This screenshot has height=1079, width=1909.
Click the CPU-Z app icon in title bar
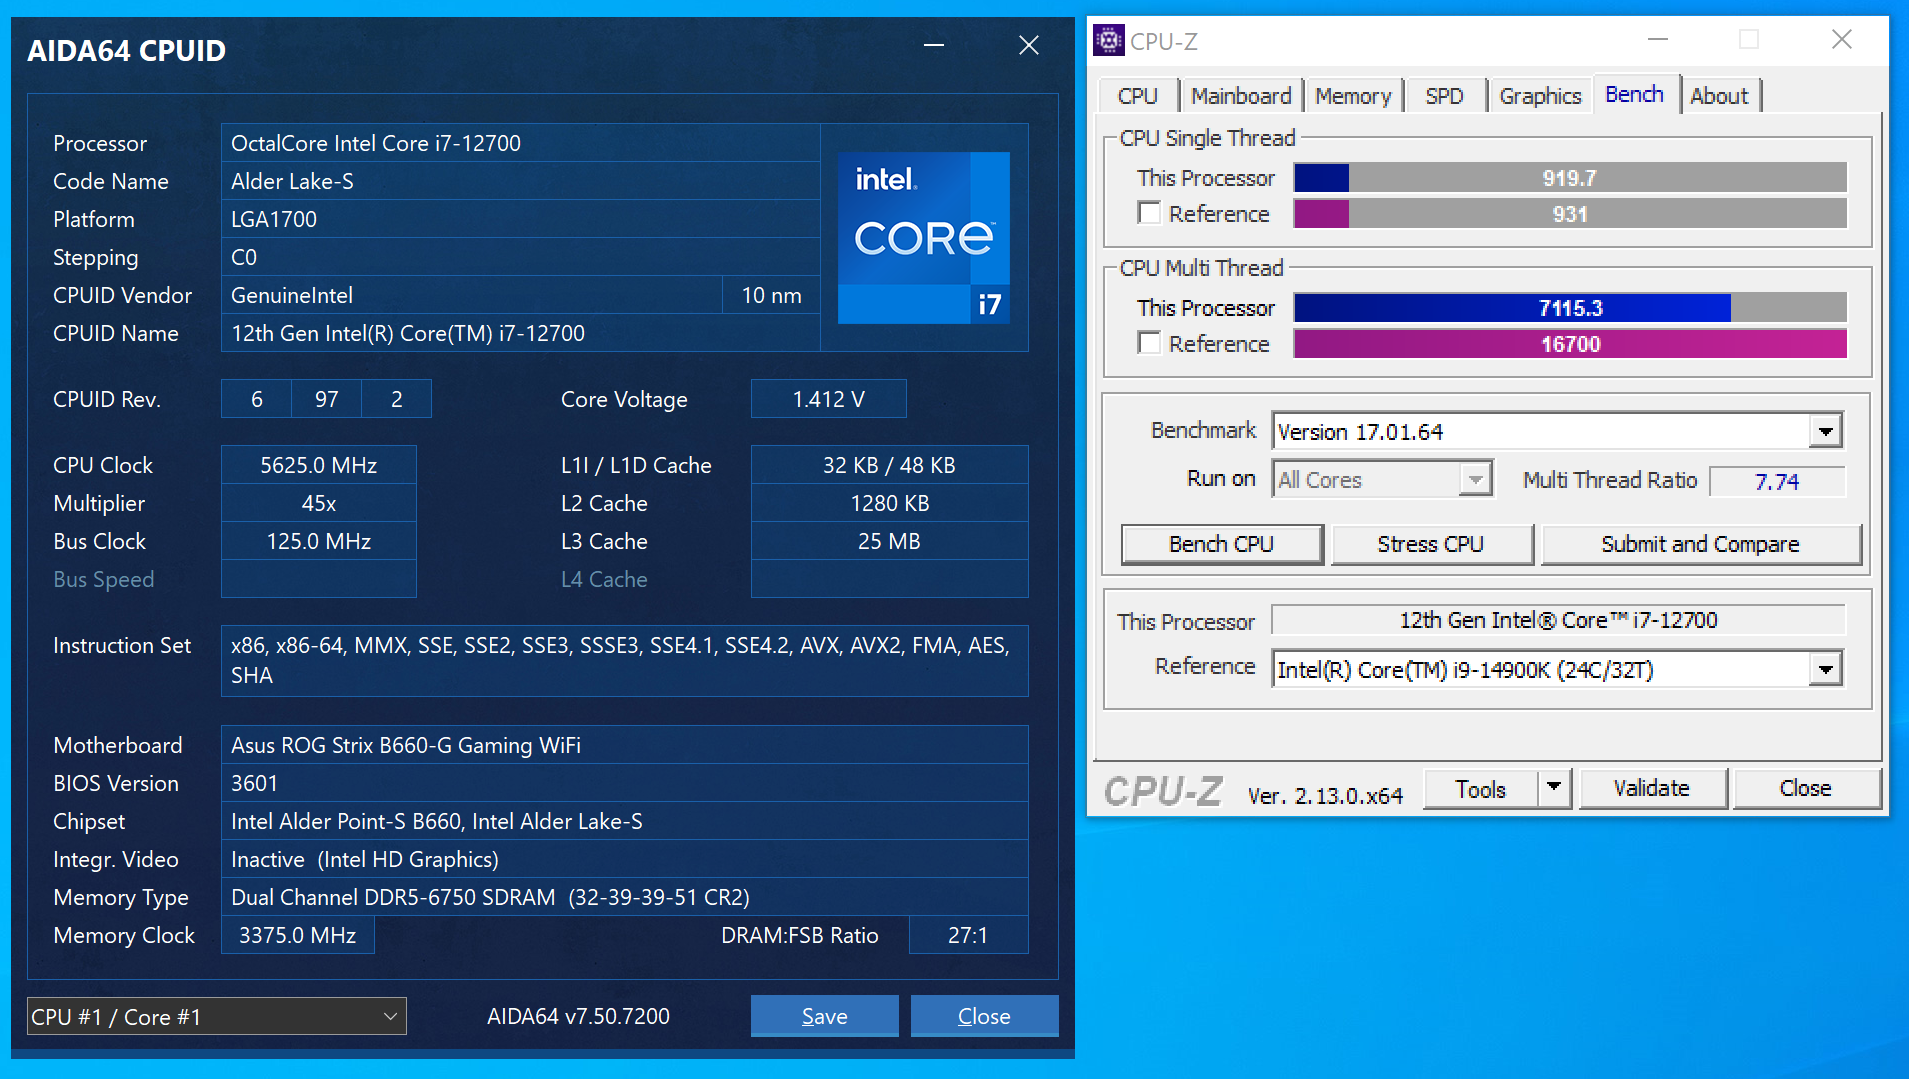[x=1108, y=41]
